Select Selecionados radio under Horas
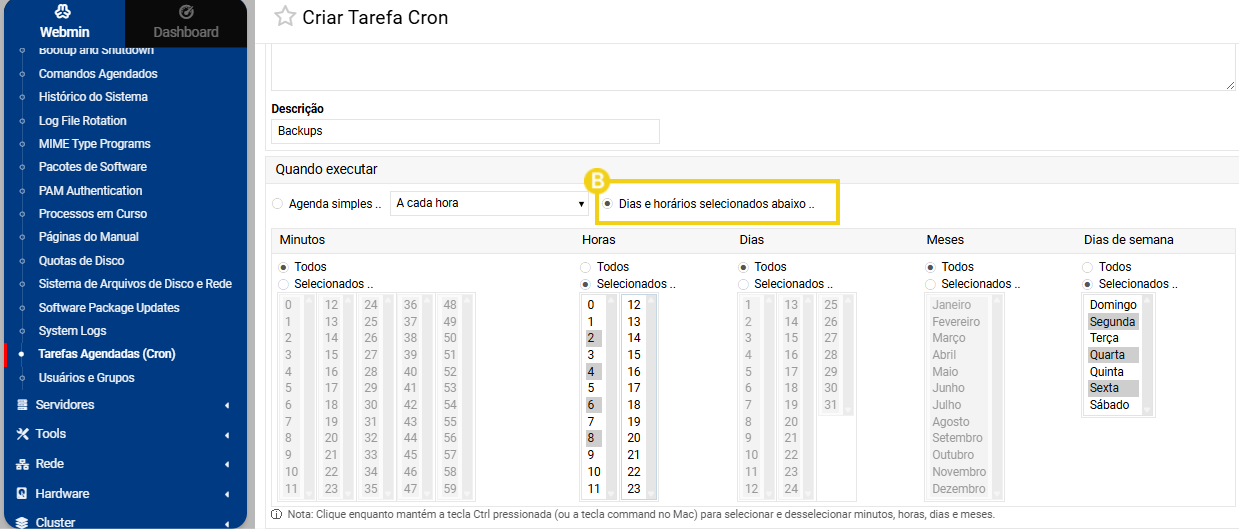Image resolution: width=1239 pixels, height=529 pixels. pos(587,284)
